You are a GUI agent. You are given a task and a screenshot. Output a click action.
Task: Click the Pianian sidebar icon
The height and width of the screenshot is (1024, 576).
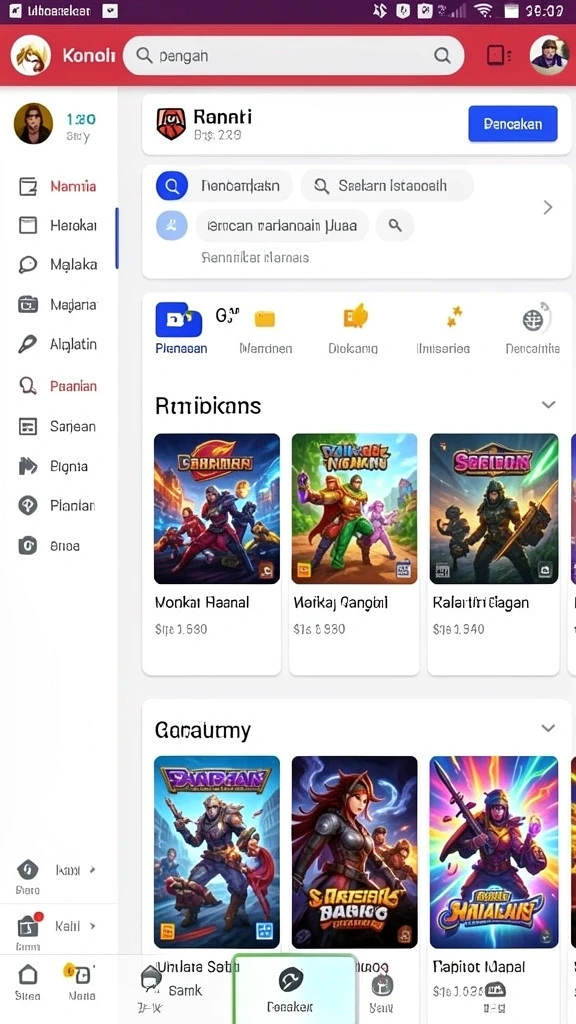[27, 506]
